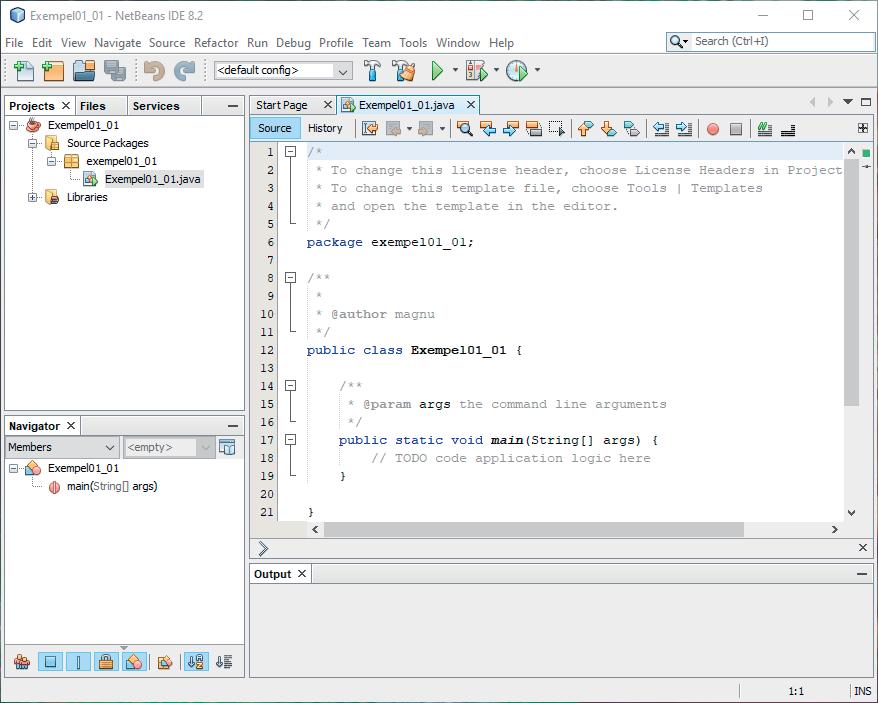Expand the Libraries tree node
Image resolution: width=878 pixels, height=703 pixels.
(33, 197)
